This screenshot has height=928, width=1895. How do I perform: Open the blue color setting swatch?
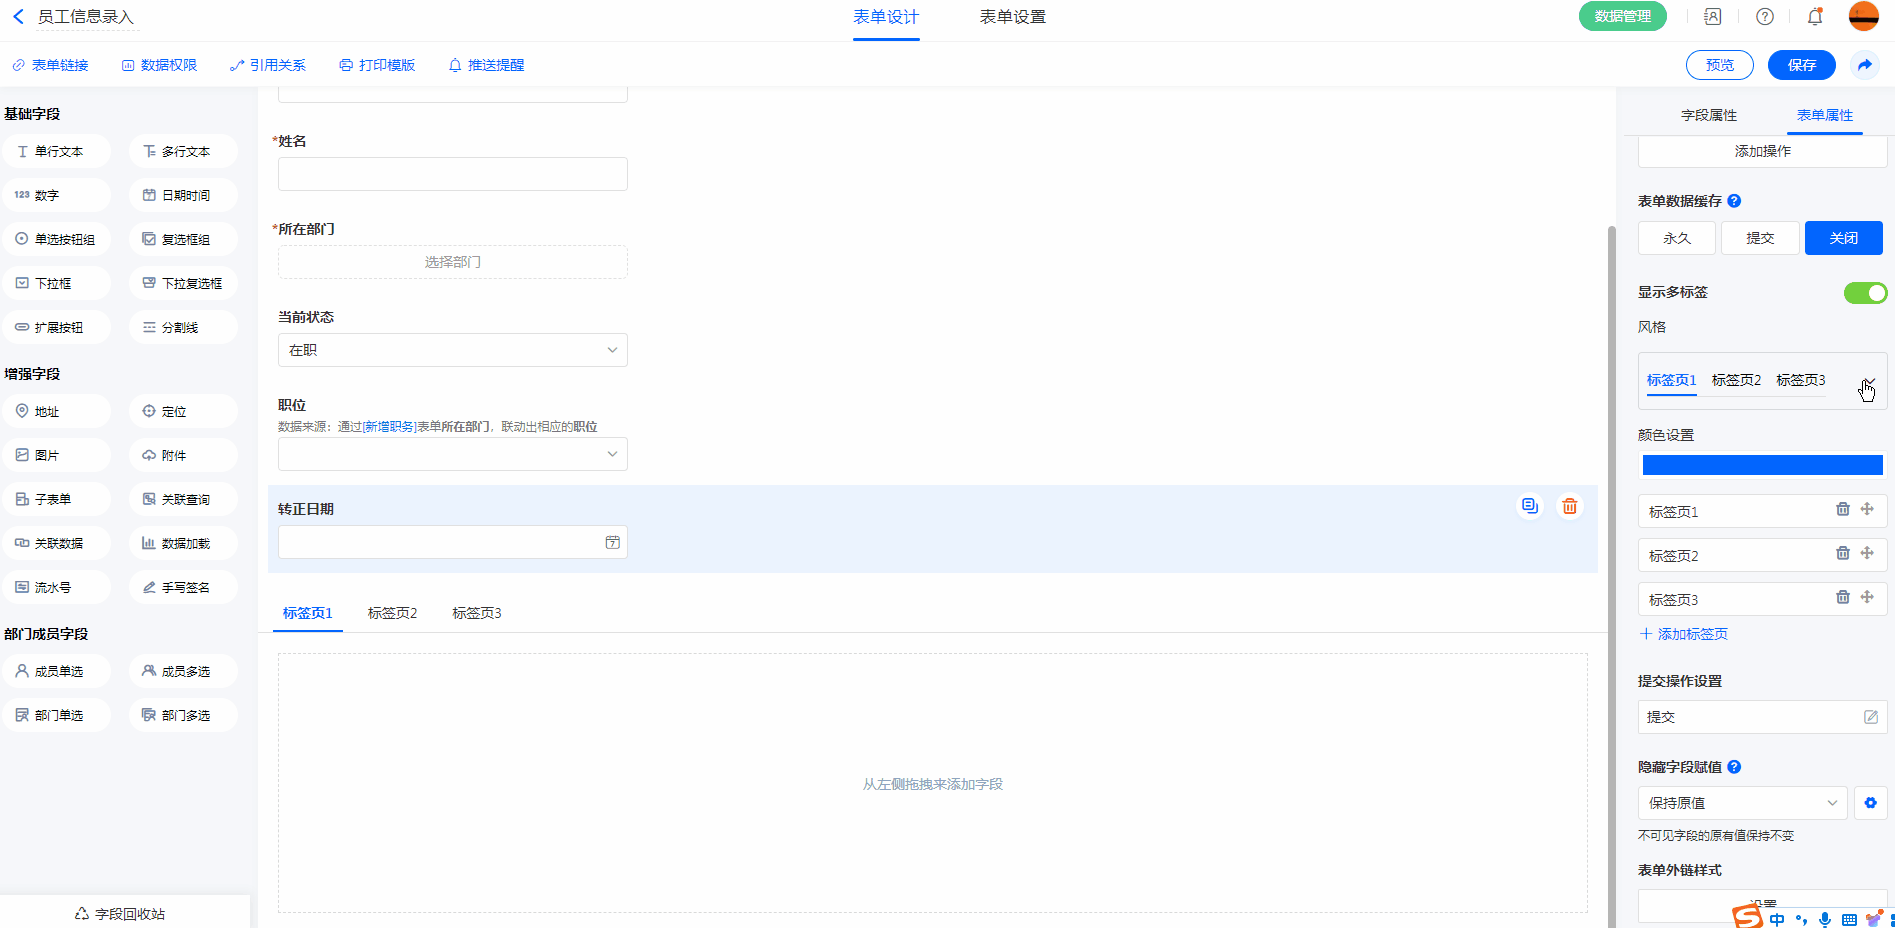point(1762,465)
